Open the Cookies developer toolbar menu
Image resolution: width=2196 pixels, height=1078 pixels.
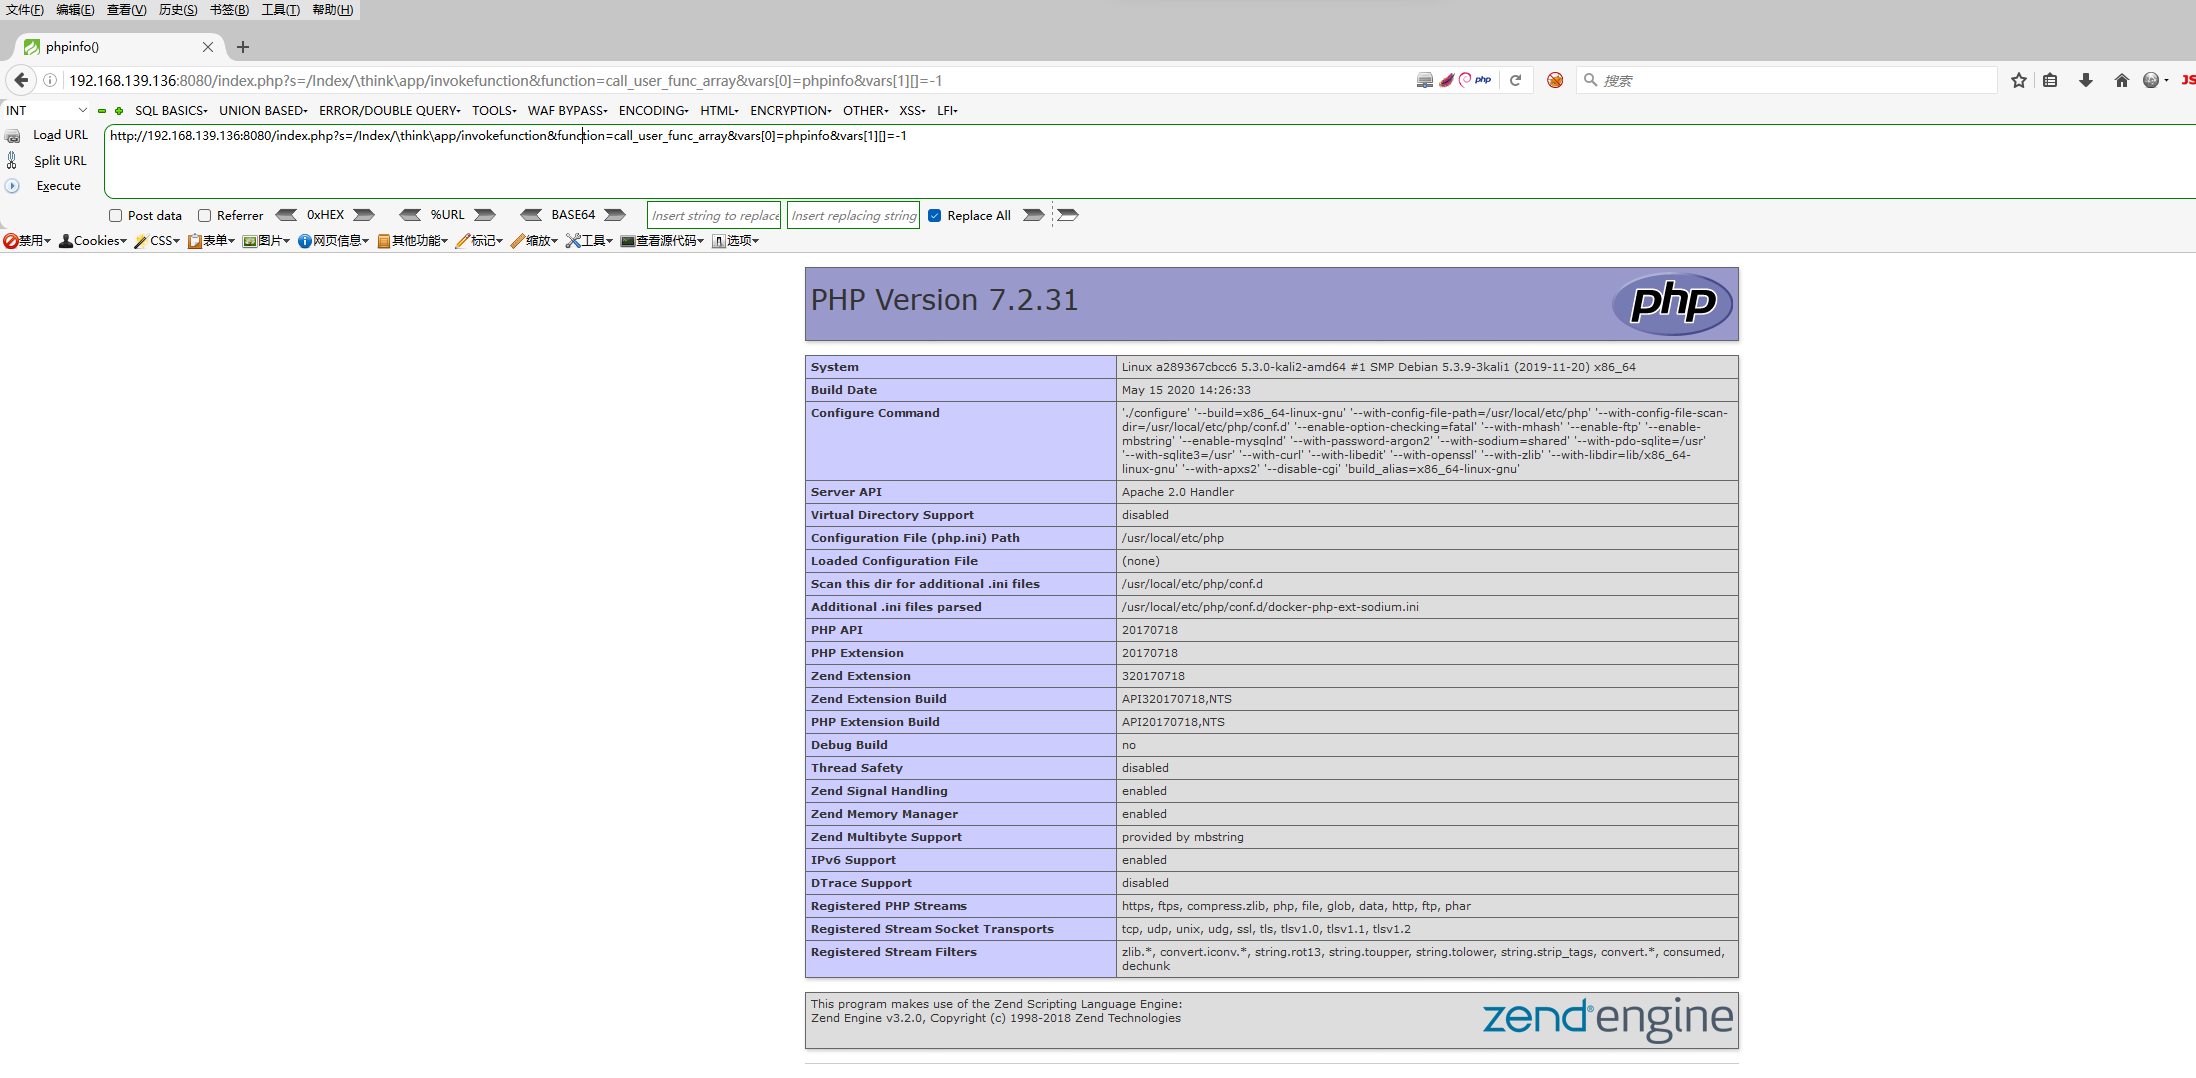tap(93, 241)
